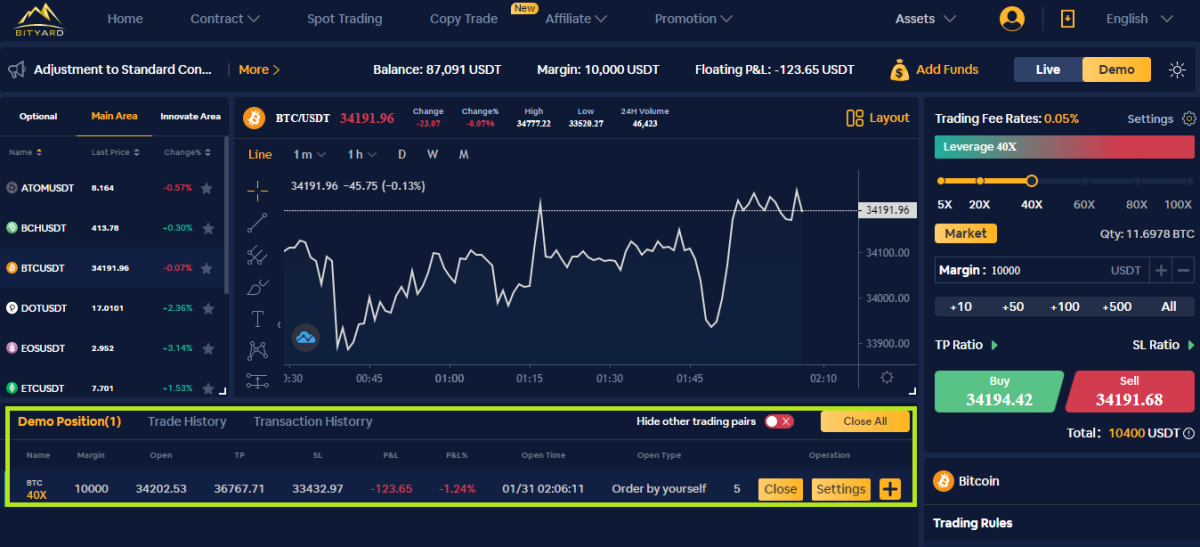This screenshot has width=1200, height=547.
Task: Click the yellow plus icon on position
Action: click(x=890, y=489)
